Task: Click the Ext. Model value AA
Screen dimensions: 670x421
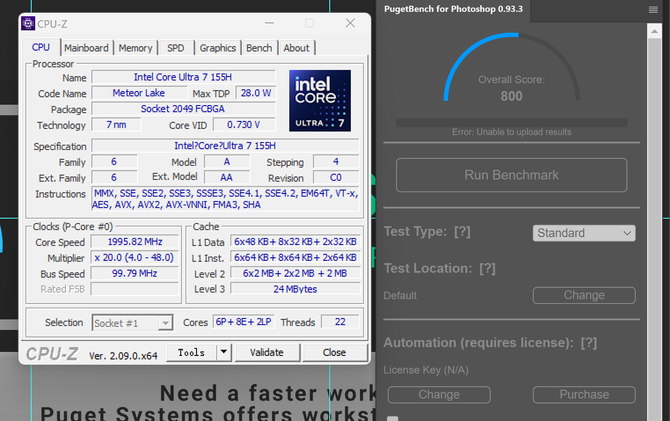Action: 226,177
